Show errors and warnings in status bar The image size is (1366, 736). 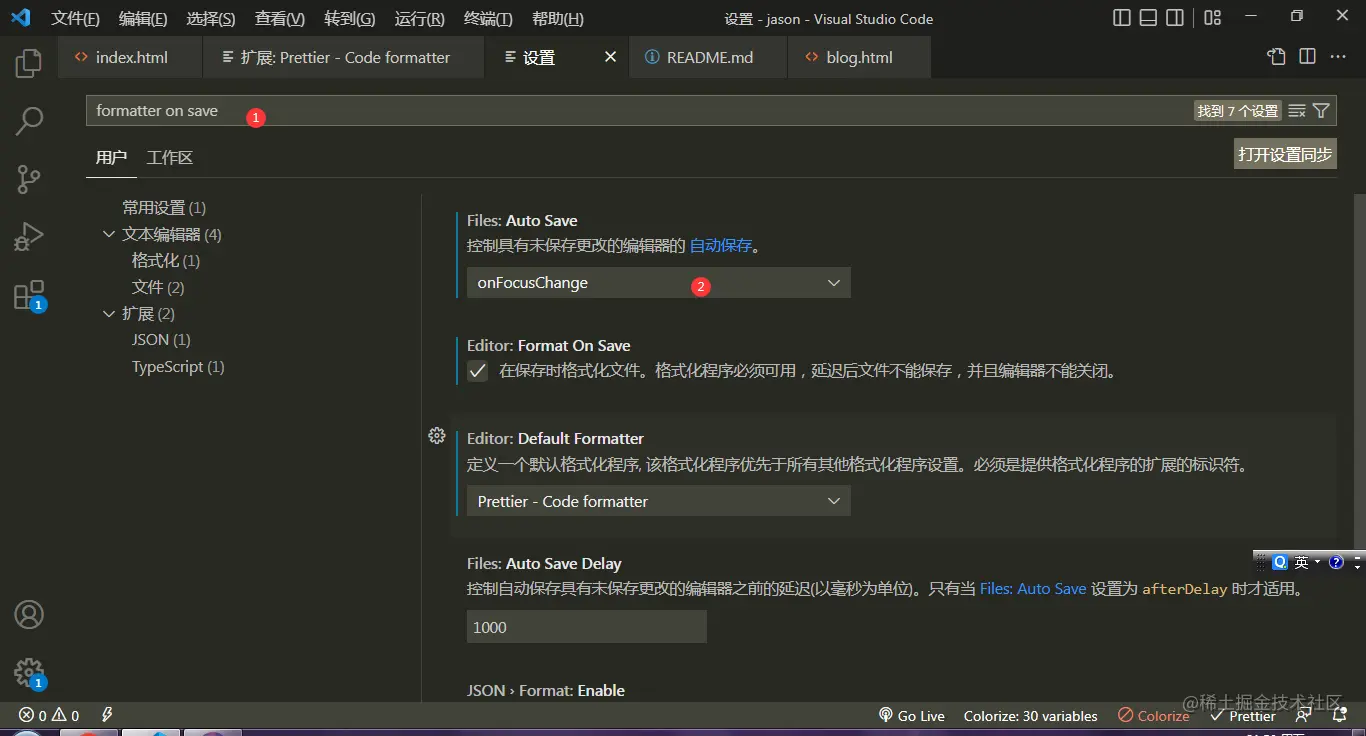click(49, 715)
